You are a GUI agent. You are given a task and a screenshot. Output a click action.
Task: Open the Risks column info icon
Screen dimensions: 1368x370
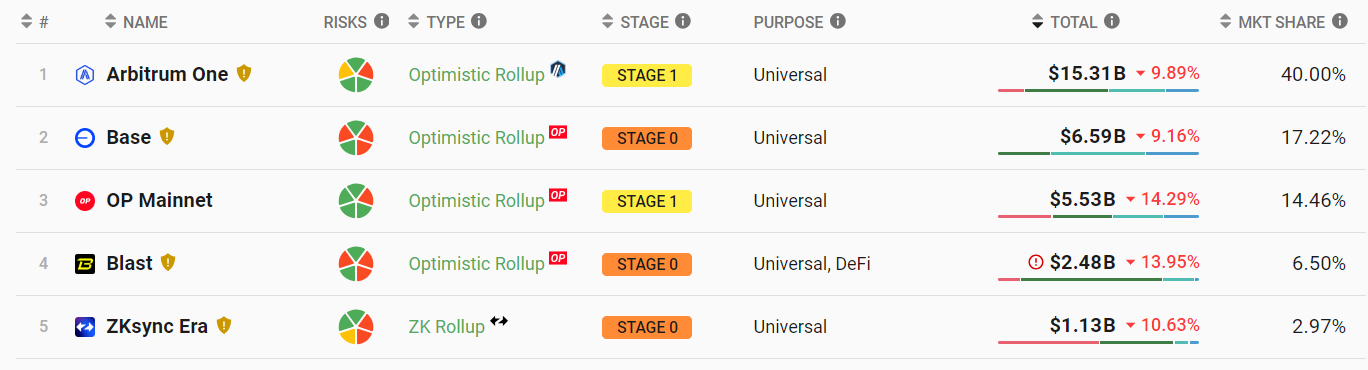pyautogui.click(x=381, y=21)
